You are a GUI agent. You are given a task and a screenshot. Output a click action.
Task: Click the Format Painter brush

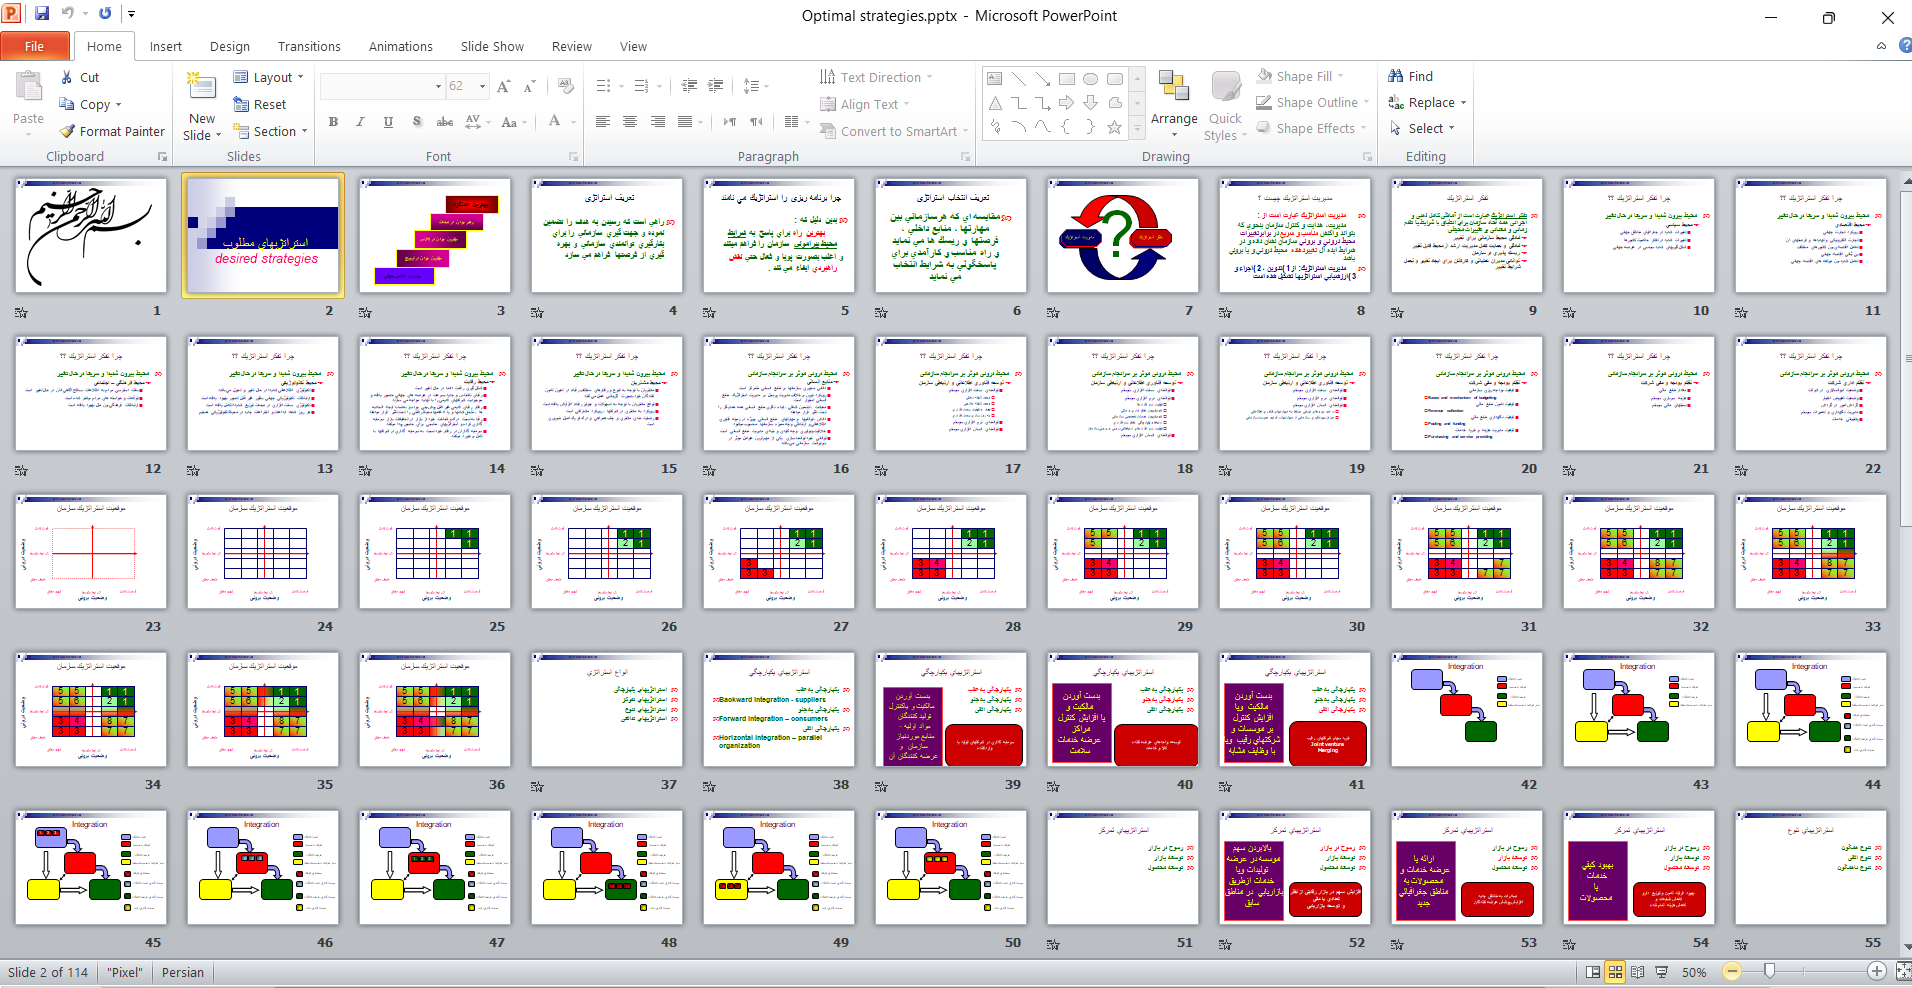[67, 131]
